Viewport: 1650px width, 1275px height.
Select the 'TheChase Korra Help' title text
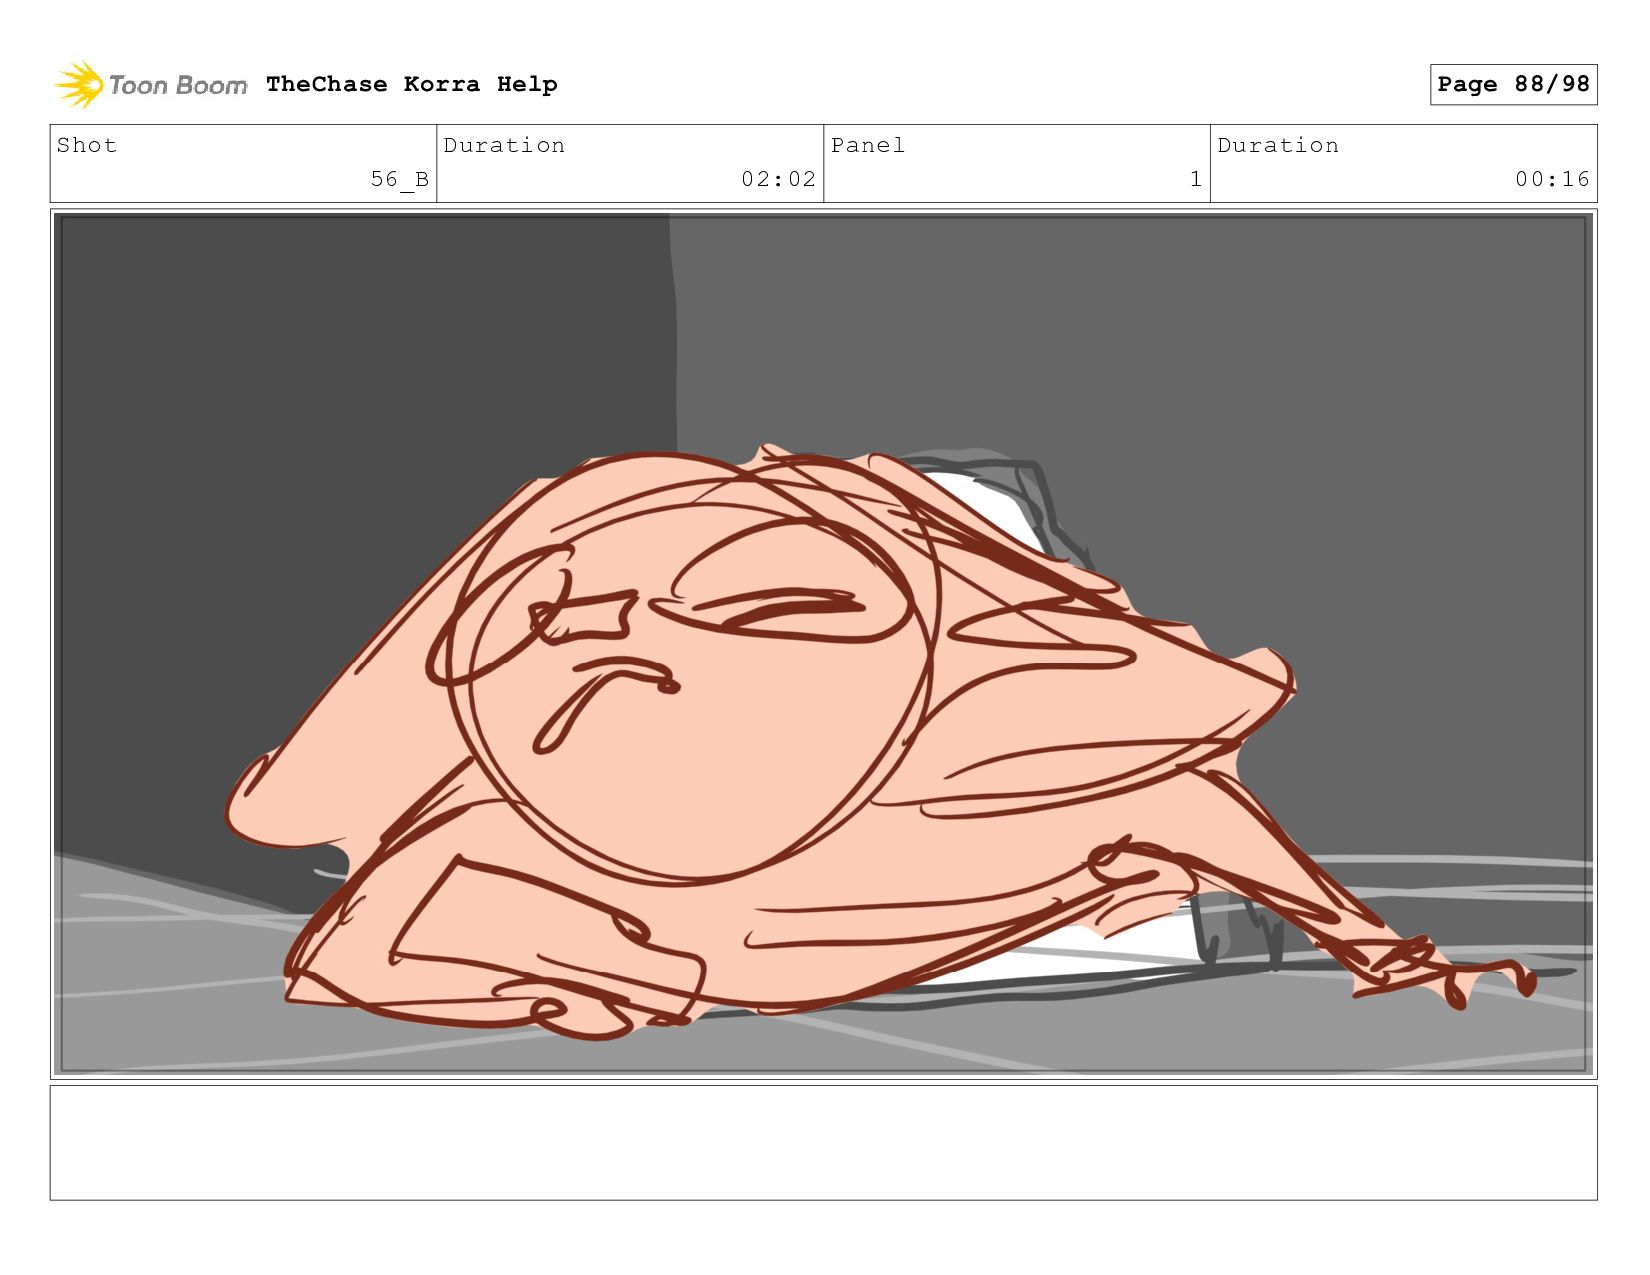[x=412, y=84]
